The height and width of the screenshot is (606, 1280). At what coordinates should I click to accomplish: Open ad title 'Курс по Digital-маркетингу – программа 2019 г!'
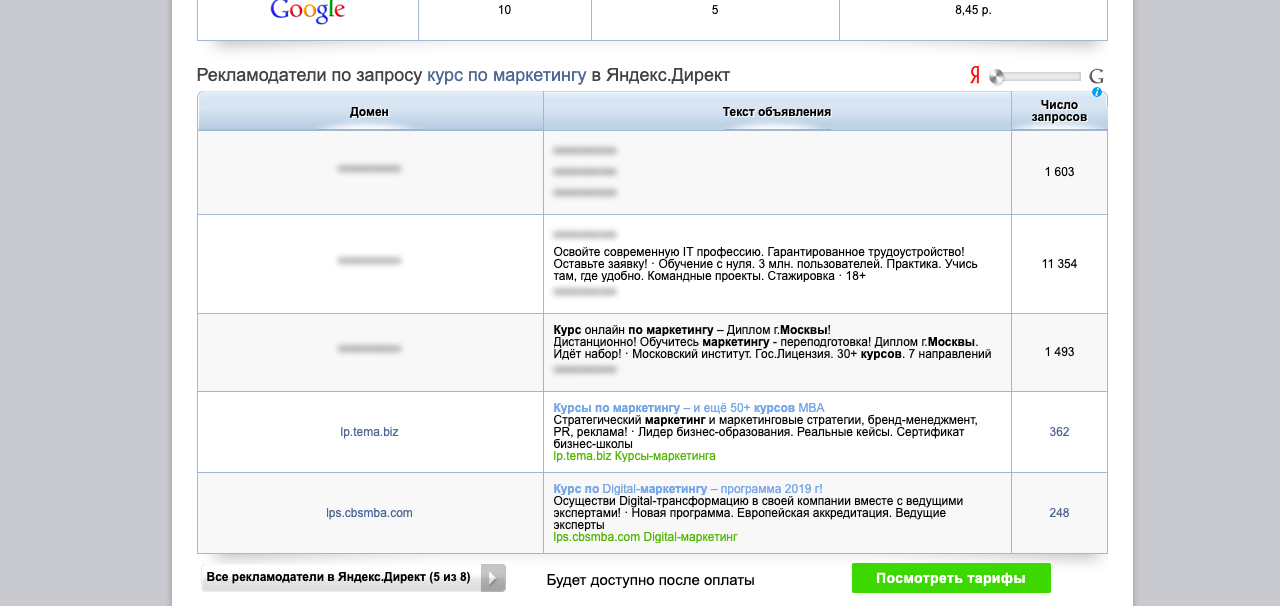(688, 489)
